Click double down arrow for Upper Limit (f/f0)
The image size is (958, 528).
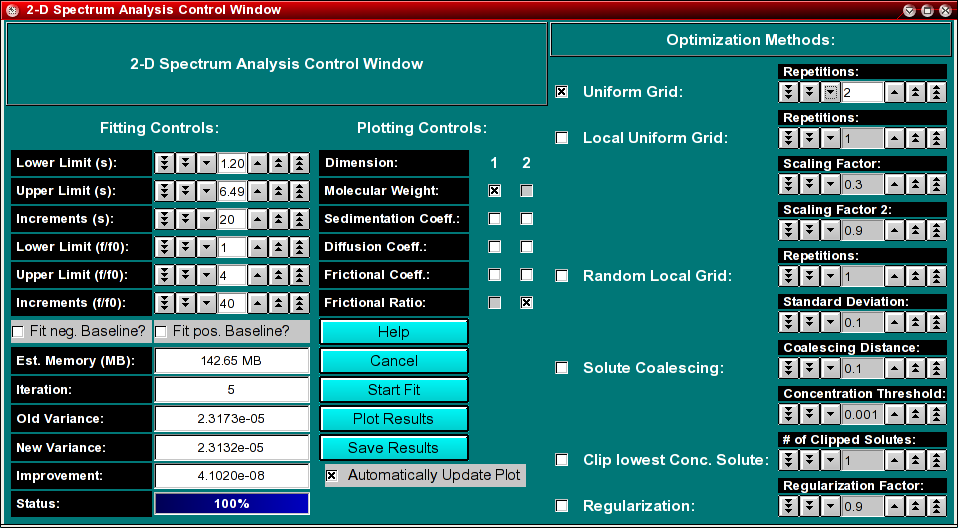[x=184, y=275]
